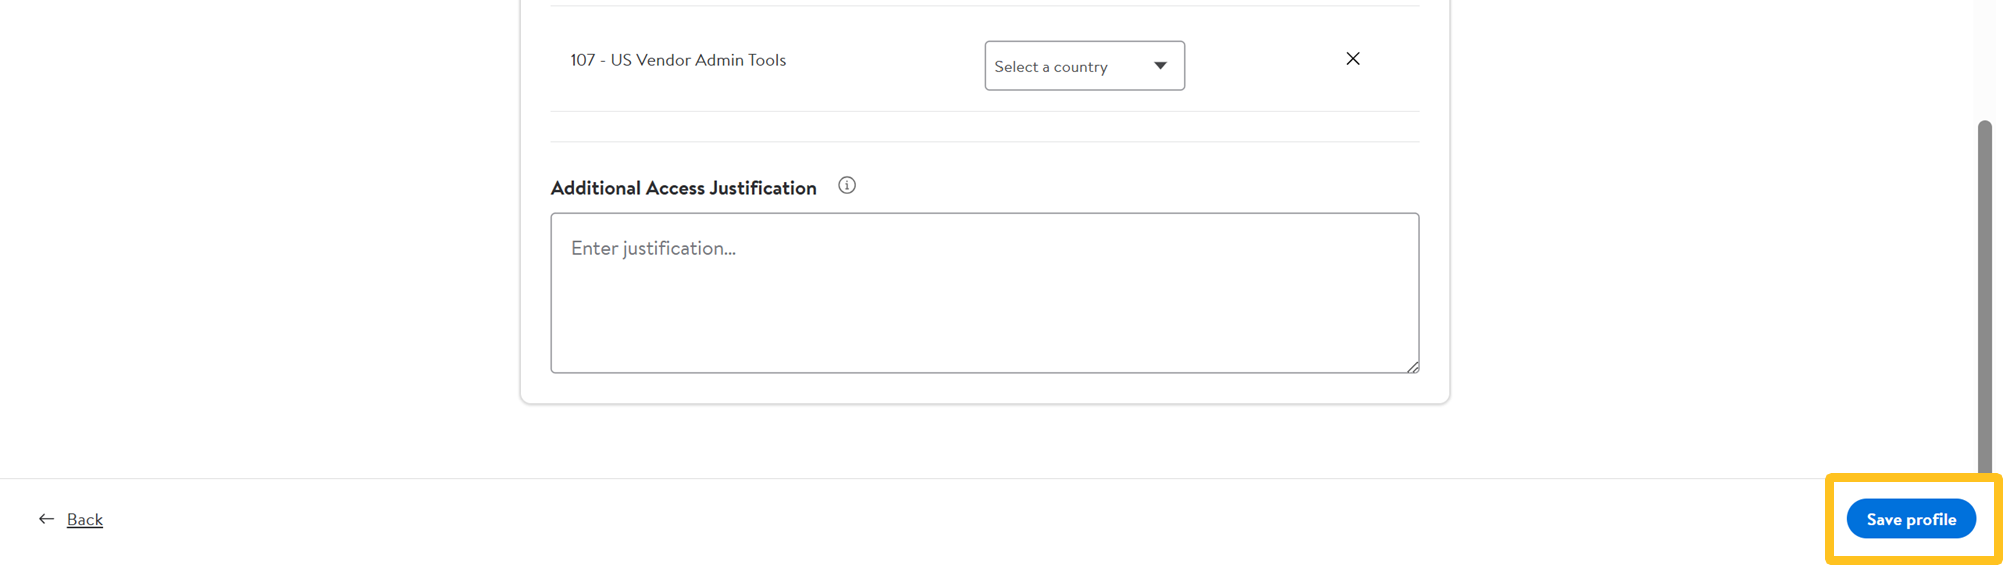Click the Save profile button
2003x565 pixels.
pos(1910,519)
